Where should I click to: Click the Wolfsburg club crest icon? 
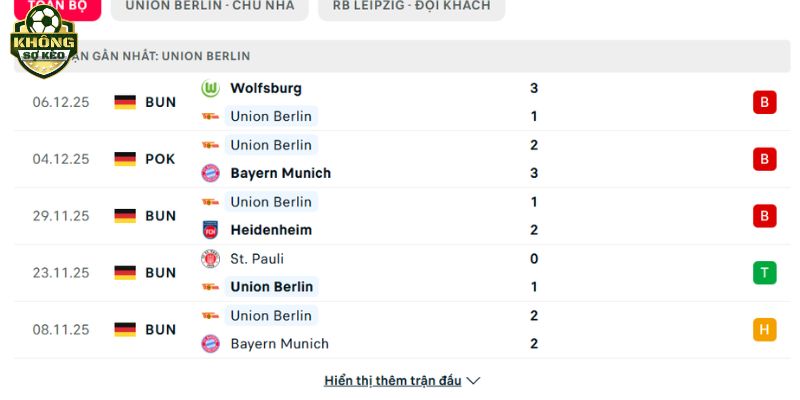tap(210, 88)
